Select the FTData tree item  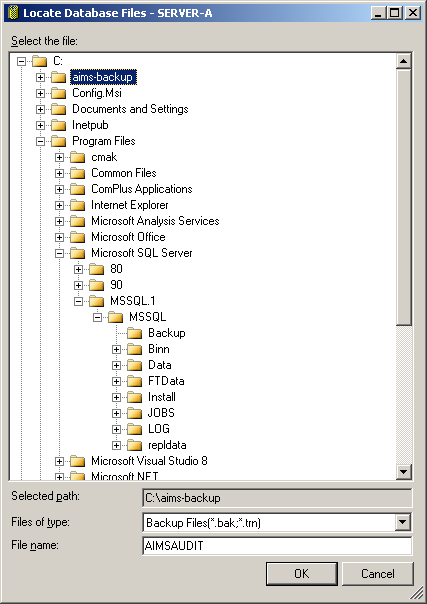click(166, 381)
